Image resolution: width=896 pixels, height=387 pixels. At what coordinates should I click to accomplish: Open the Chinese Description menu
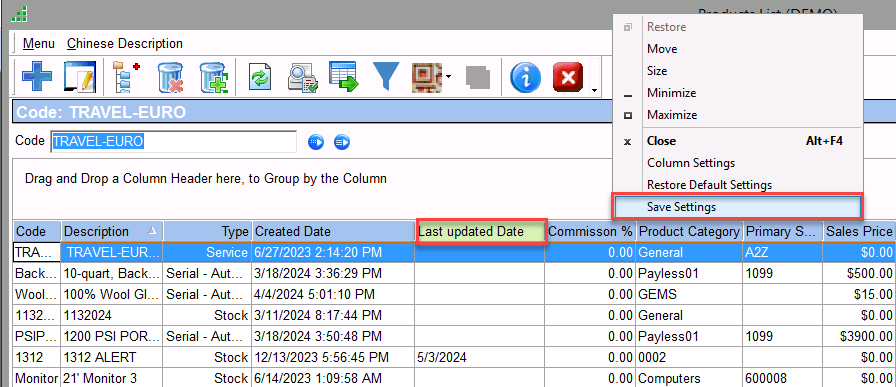point(125,43)
